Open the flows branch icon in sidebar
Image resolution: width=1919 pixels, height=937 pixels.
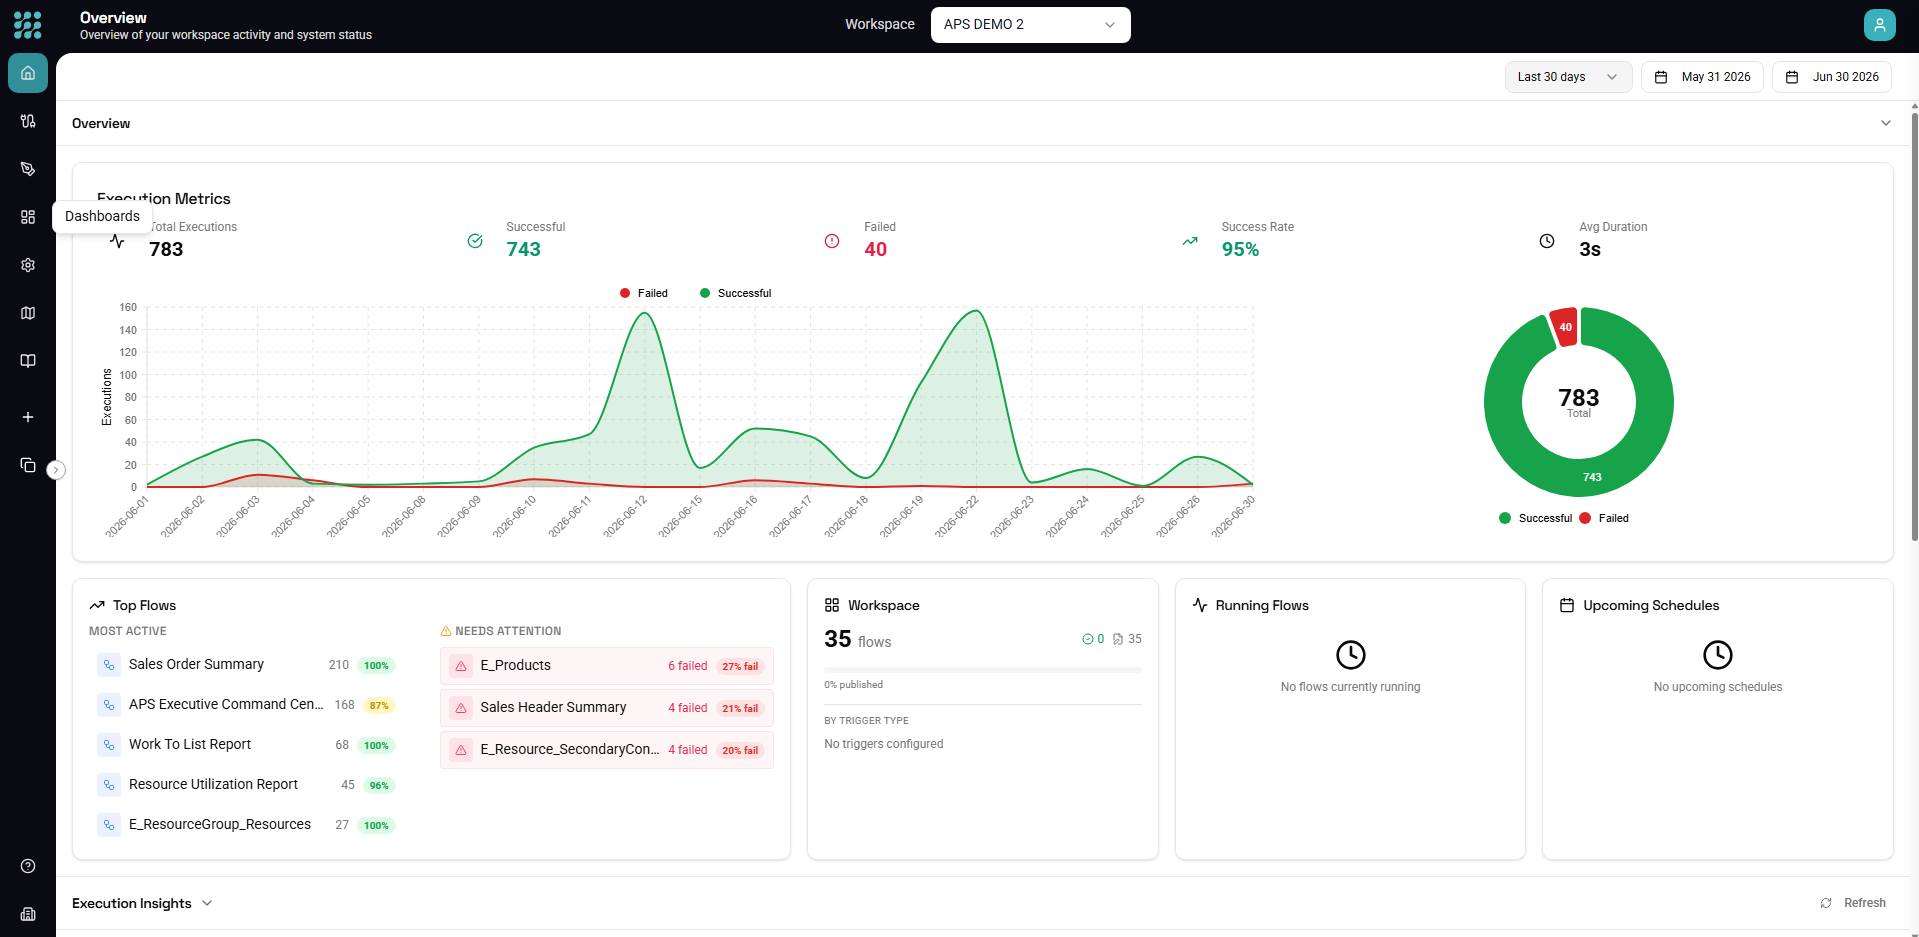tap(28, 121)
